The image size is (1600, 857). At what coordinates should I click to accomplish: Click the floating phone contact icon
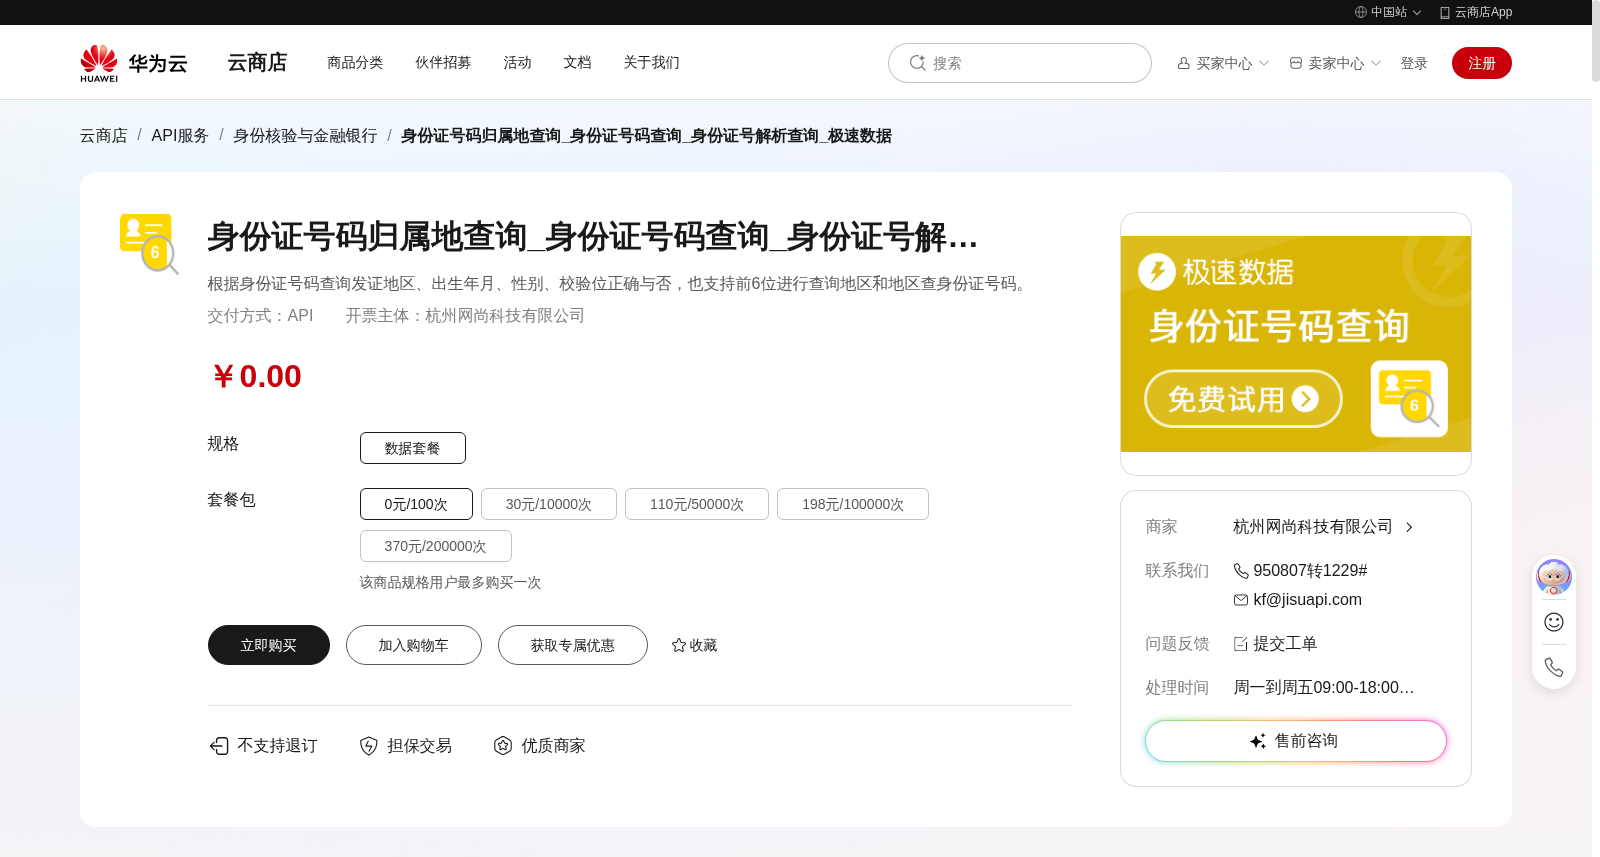(1554, 667)
